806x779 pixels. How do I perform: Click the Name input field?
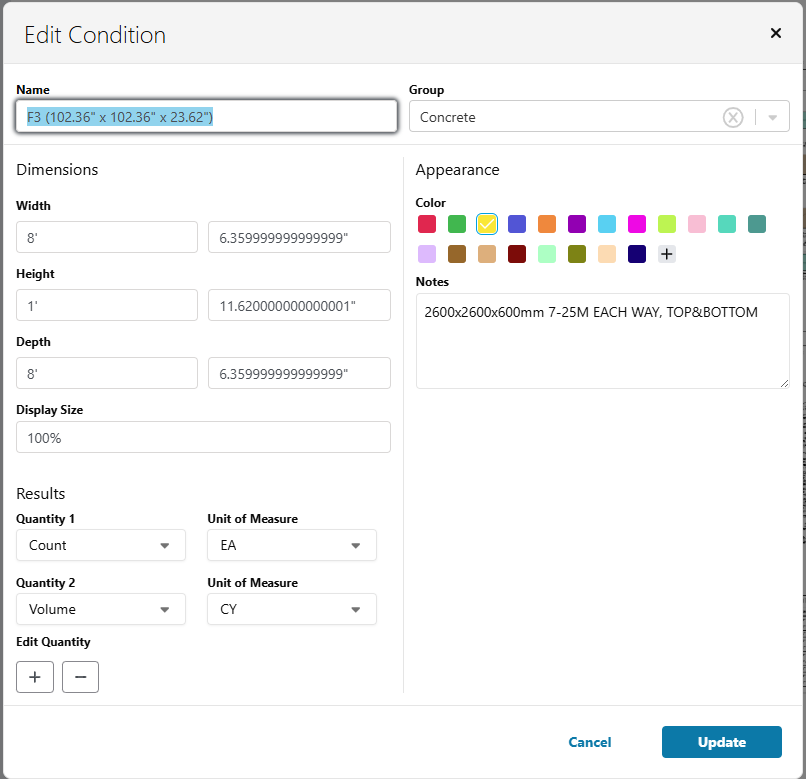[206, 116]
